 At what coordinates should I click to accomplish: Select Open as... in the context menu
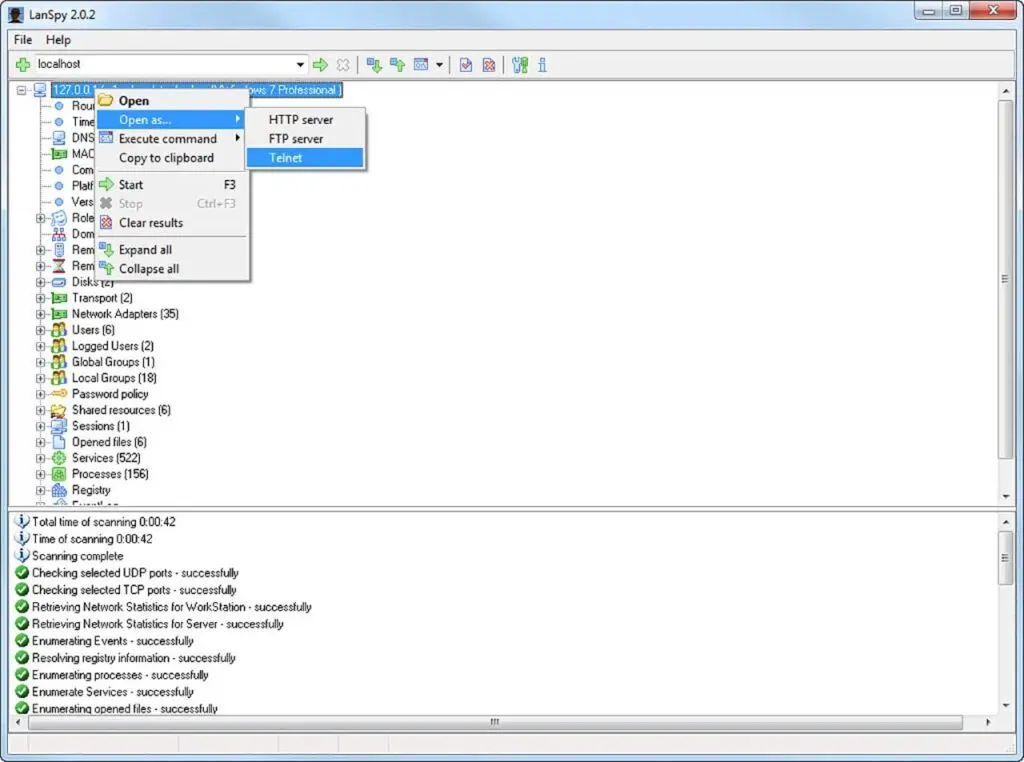point(172,119)
